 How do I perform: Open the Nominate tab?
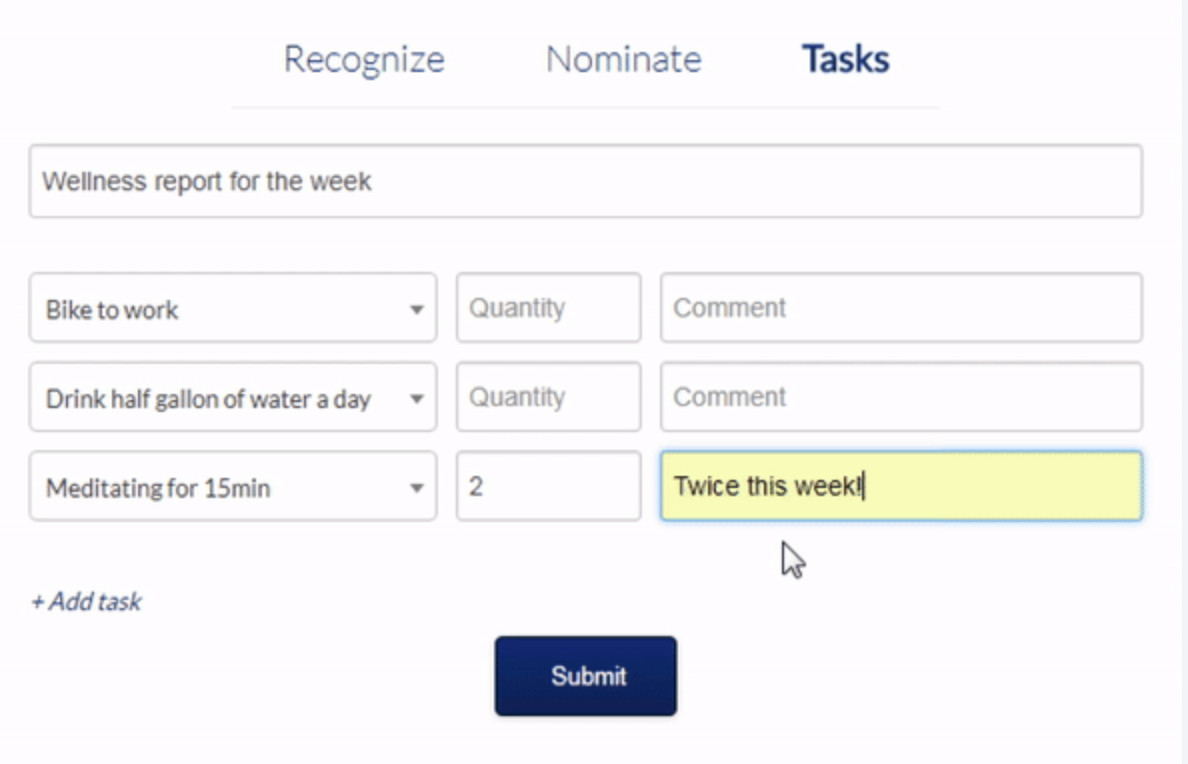pos(623,59)
